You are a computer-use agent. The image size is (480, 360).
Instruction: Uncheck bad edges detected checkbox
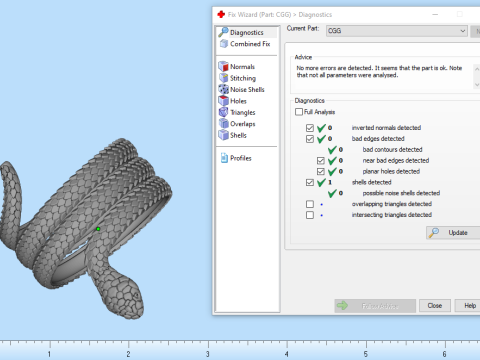310,139
